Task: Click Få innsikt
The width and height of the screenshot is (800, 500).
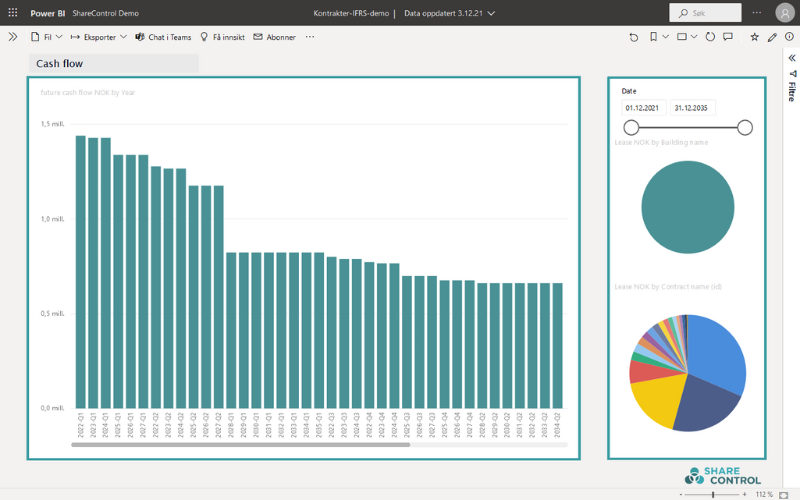Action: pyautogui.click(x=222, y=37)
